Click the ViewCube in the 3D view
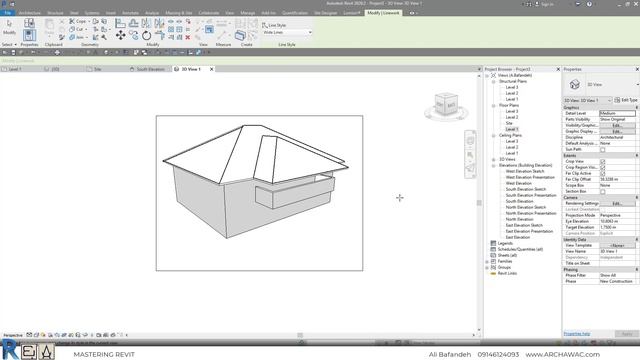The image size is (640, 360). point(446,104)
